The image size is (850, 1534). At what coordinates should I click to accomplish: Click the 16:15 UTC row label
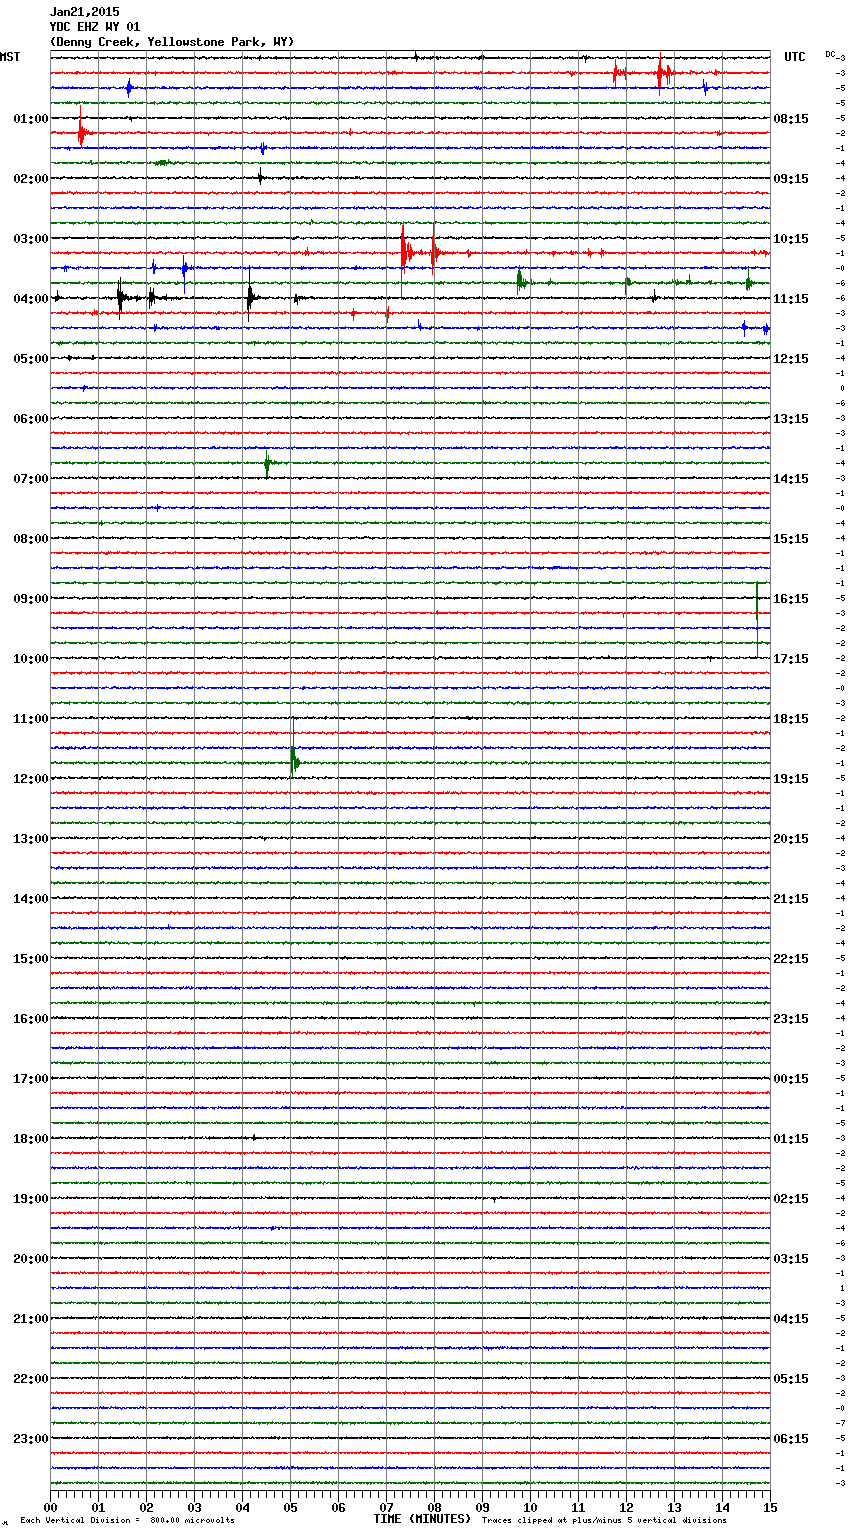click(791, 599)
